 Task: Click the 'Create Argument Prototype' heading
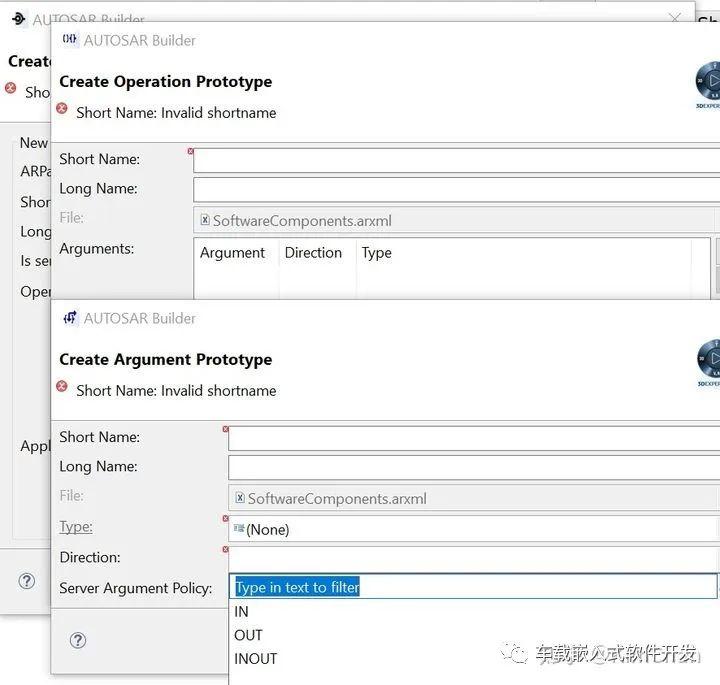point(165,359)
